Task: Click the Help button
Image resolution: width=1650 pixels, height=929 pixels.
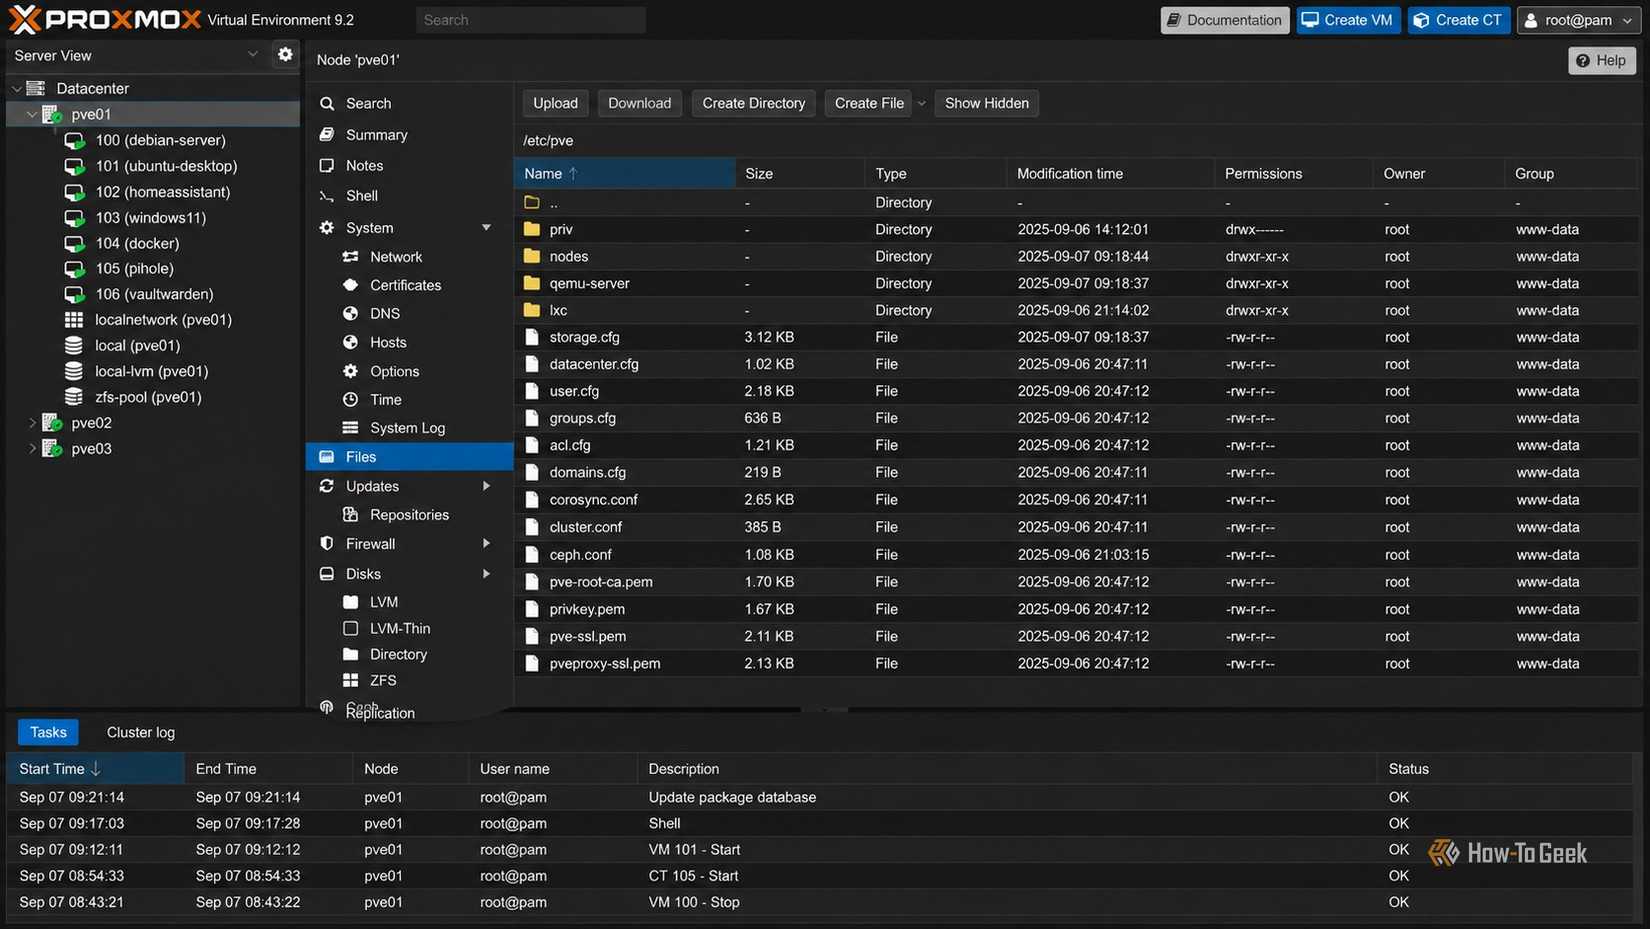Action: 1601,61
